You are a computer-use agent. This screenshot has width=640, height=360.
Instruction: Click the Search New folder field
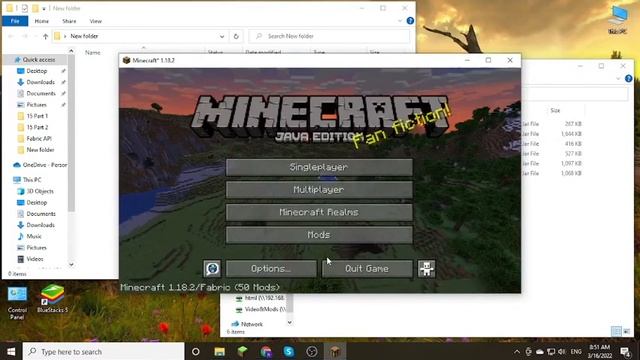point(329,36)
